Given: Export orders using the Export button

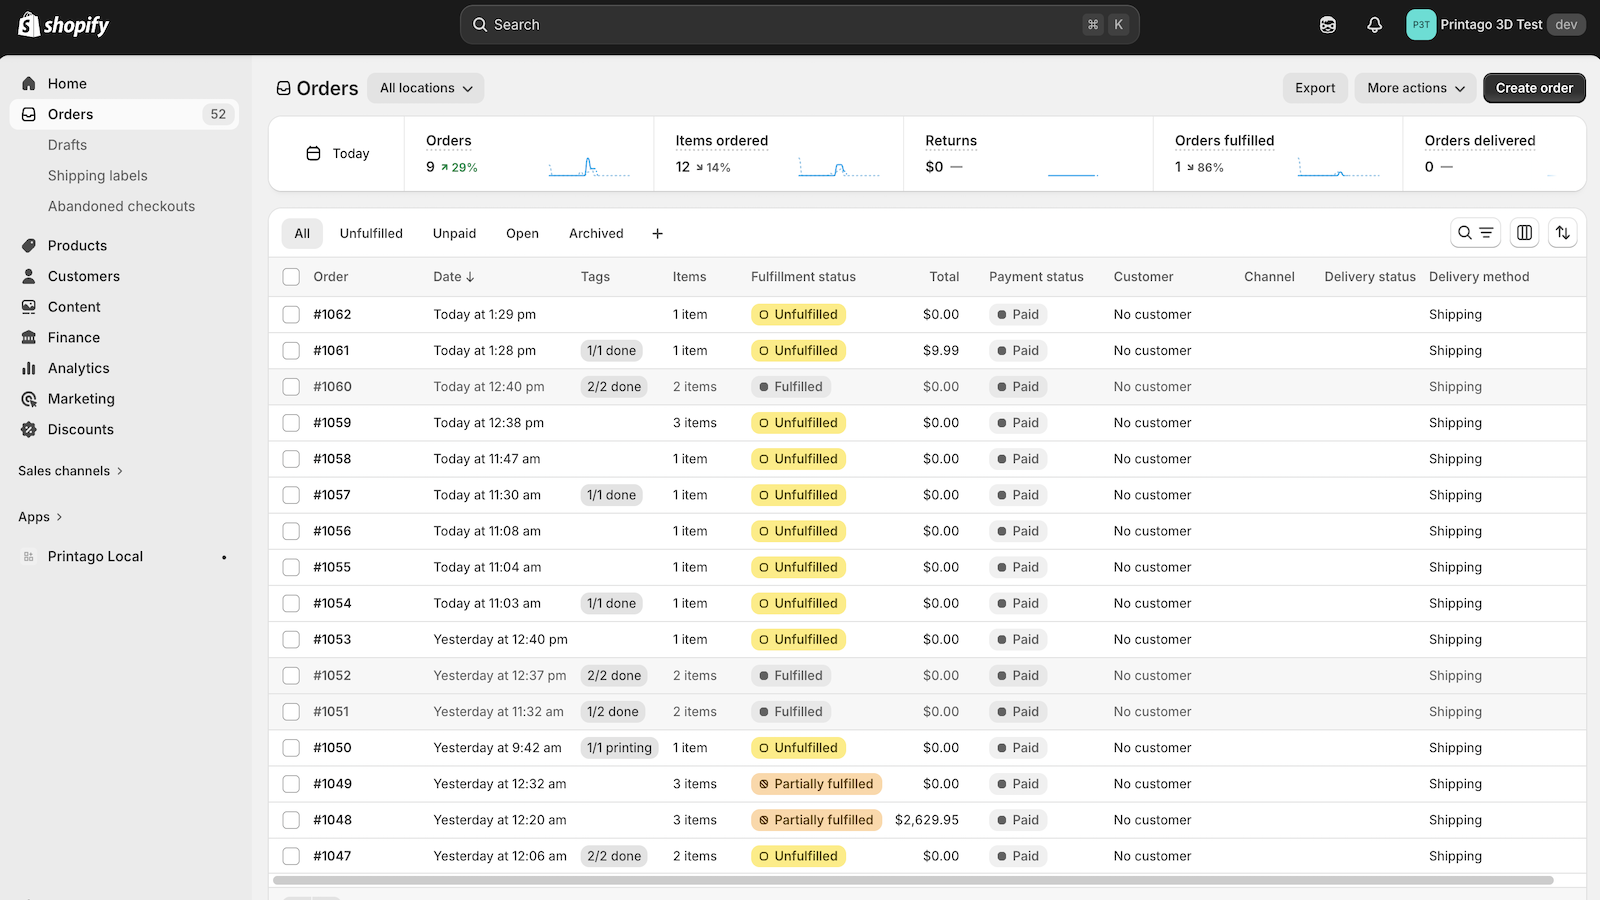Looking at the screenshot, I should 1315,88.
